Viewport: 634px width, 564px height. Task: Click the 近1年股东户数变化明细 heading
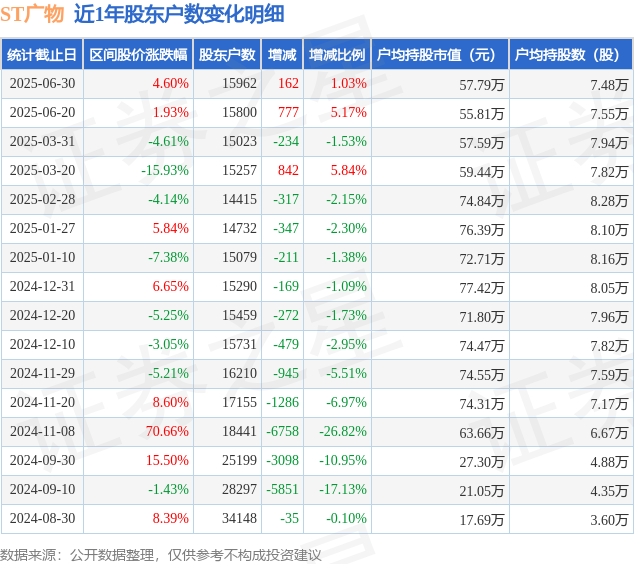179,14
